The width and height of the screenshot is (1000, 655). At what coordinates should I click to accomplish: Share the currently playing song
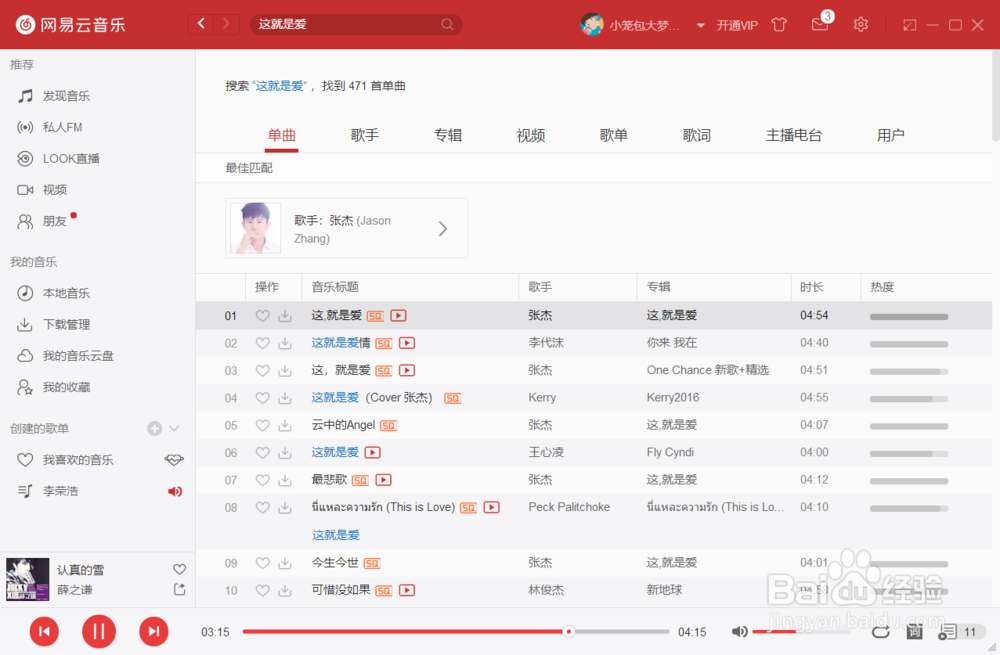pyautogui.click(x=179, y=590)
